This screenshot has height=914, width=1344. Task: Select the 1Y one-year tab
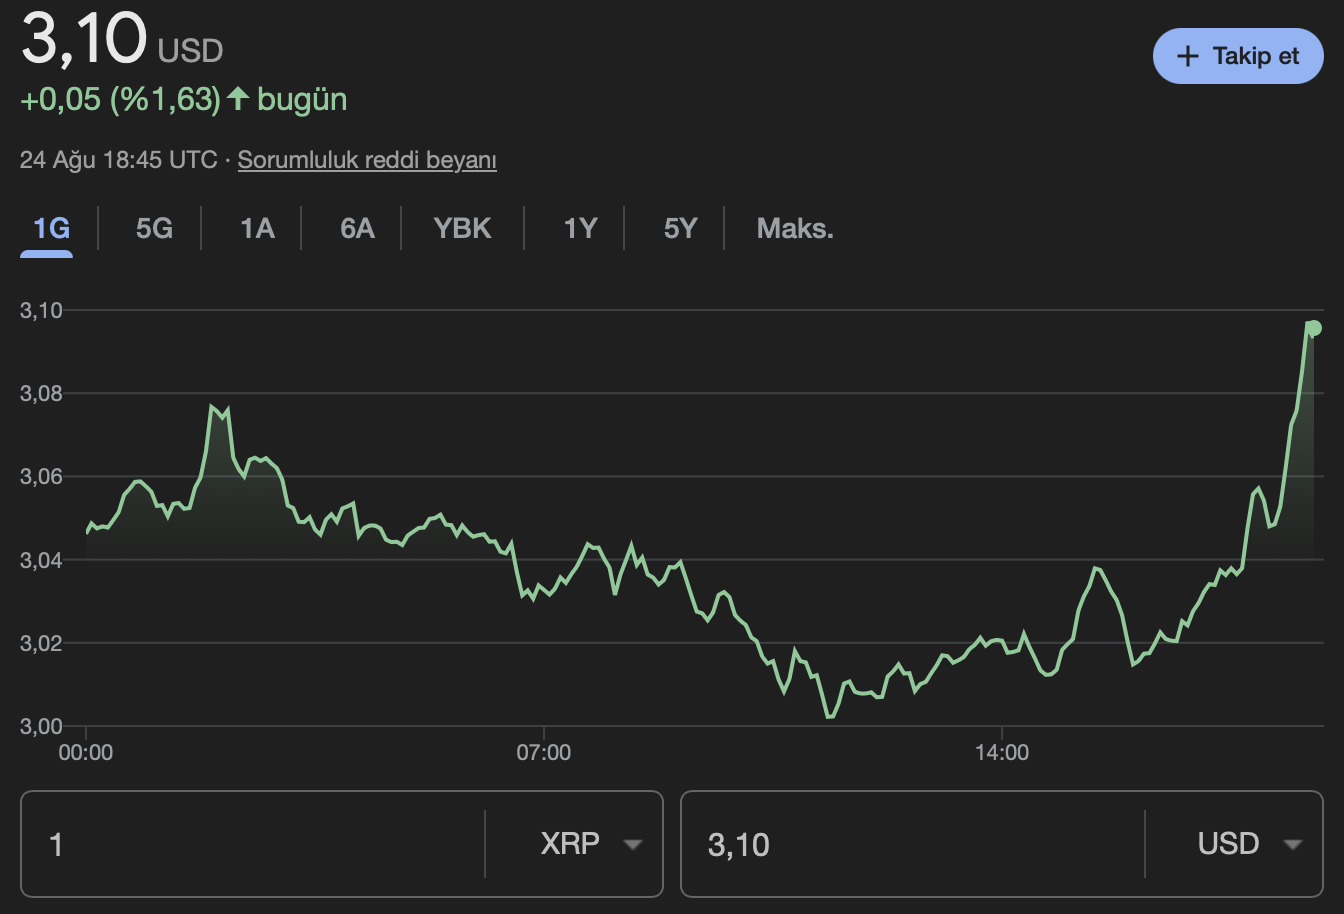[580, 228]
